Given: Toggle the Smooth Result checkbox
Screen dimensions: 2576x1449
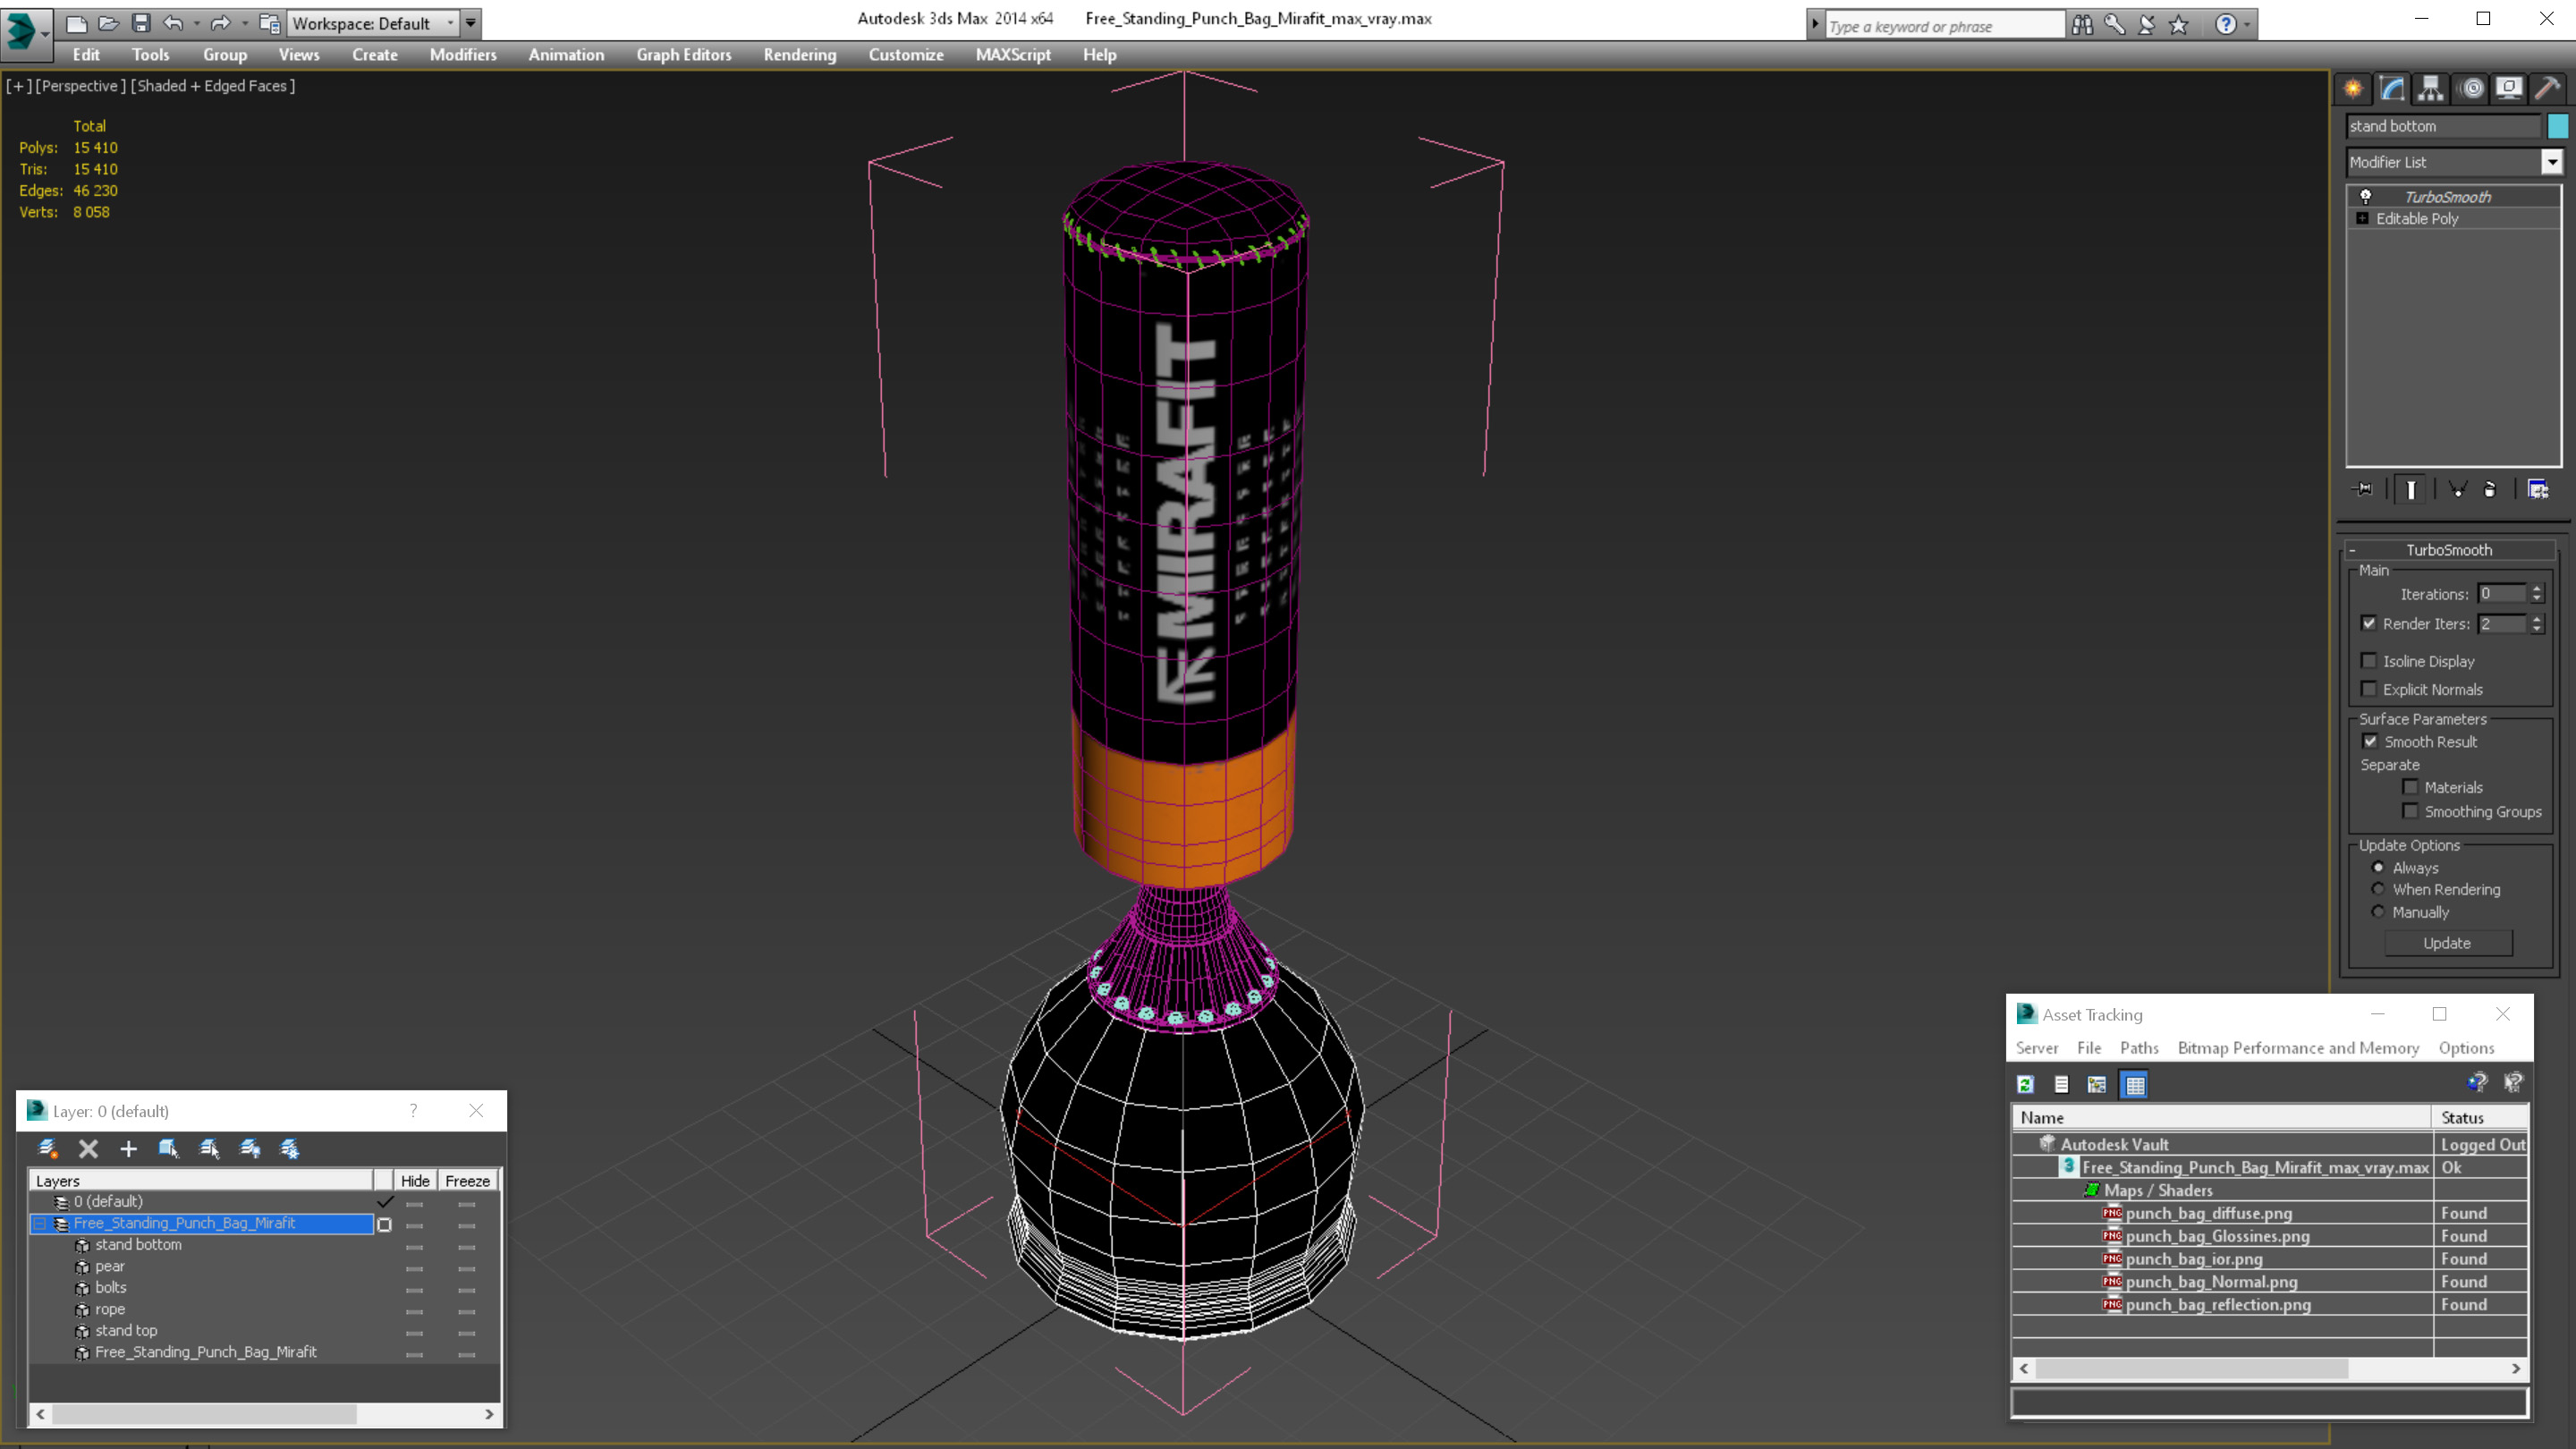Looking at the screenshot, I should pyautogui.click(x=2370, y=741).
